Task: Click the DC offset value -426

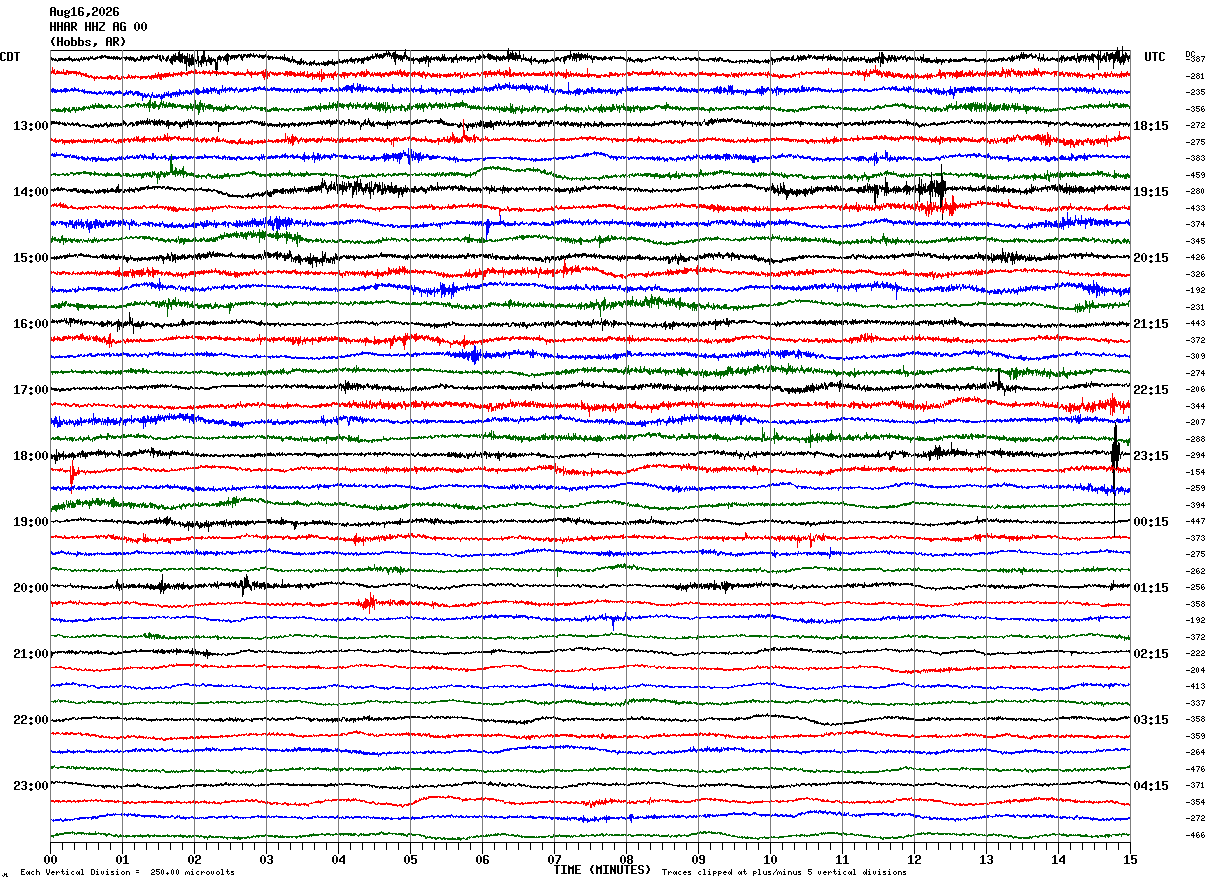Action: click(x=1195, y=257)
